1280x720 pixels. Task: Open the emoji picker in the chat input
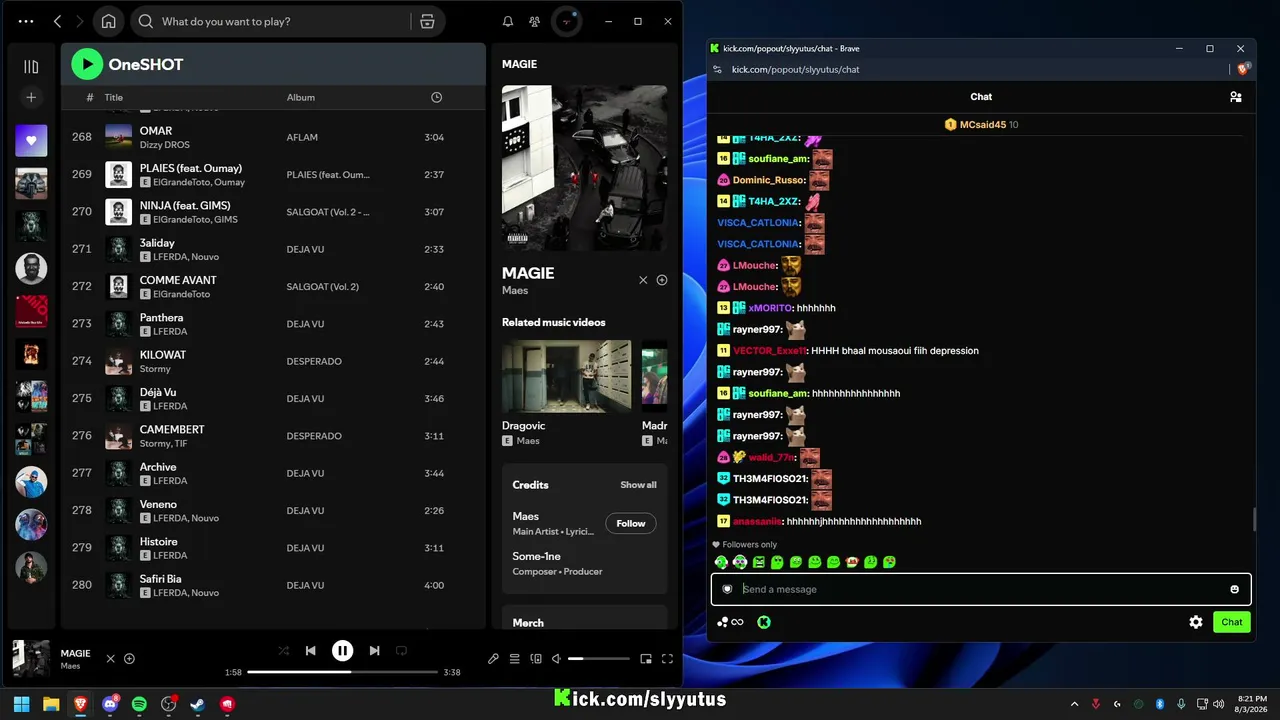1235,589
